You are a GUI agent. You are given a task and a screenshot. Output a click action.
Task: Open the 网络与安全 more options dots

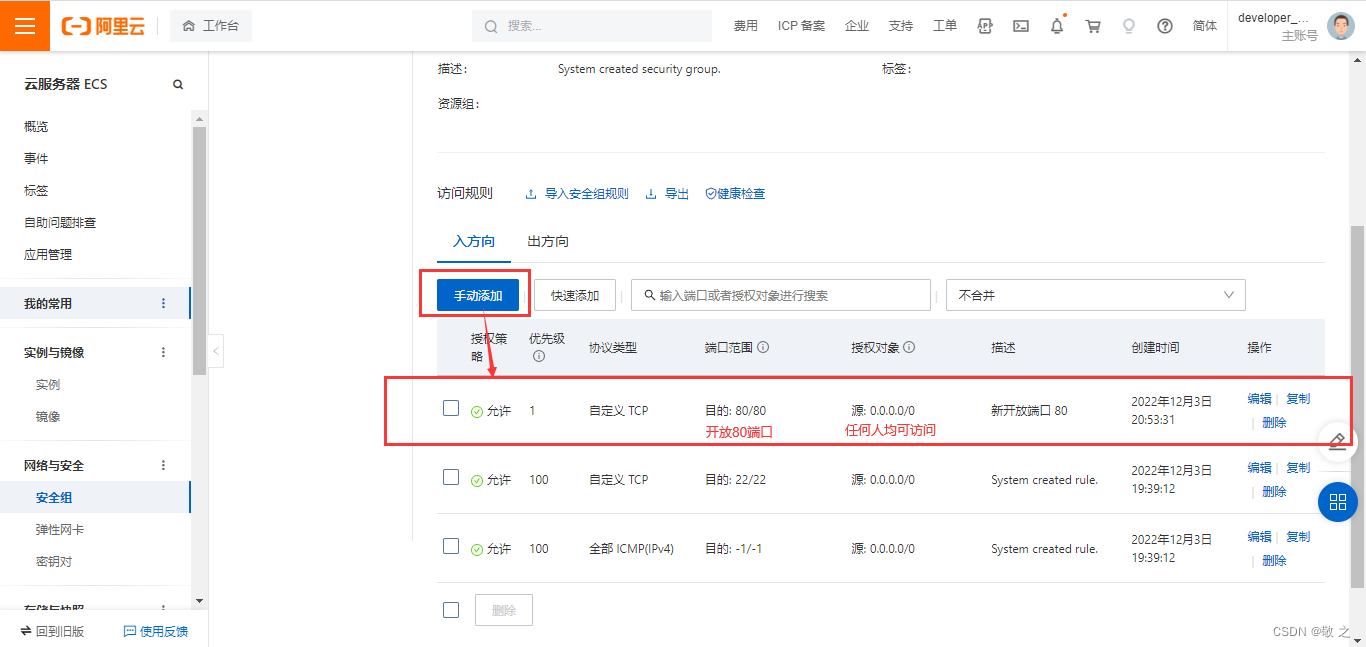164,465
